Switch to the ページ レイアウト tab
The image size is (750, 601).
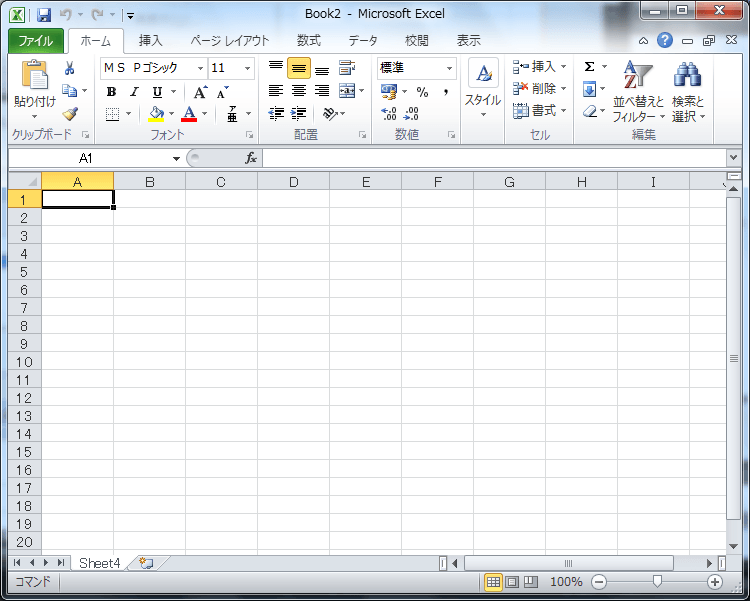230,41
